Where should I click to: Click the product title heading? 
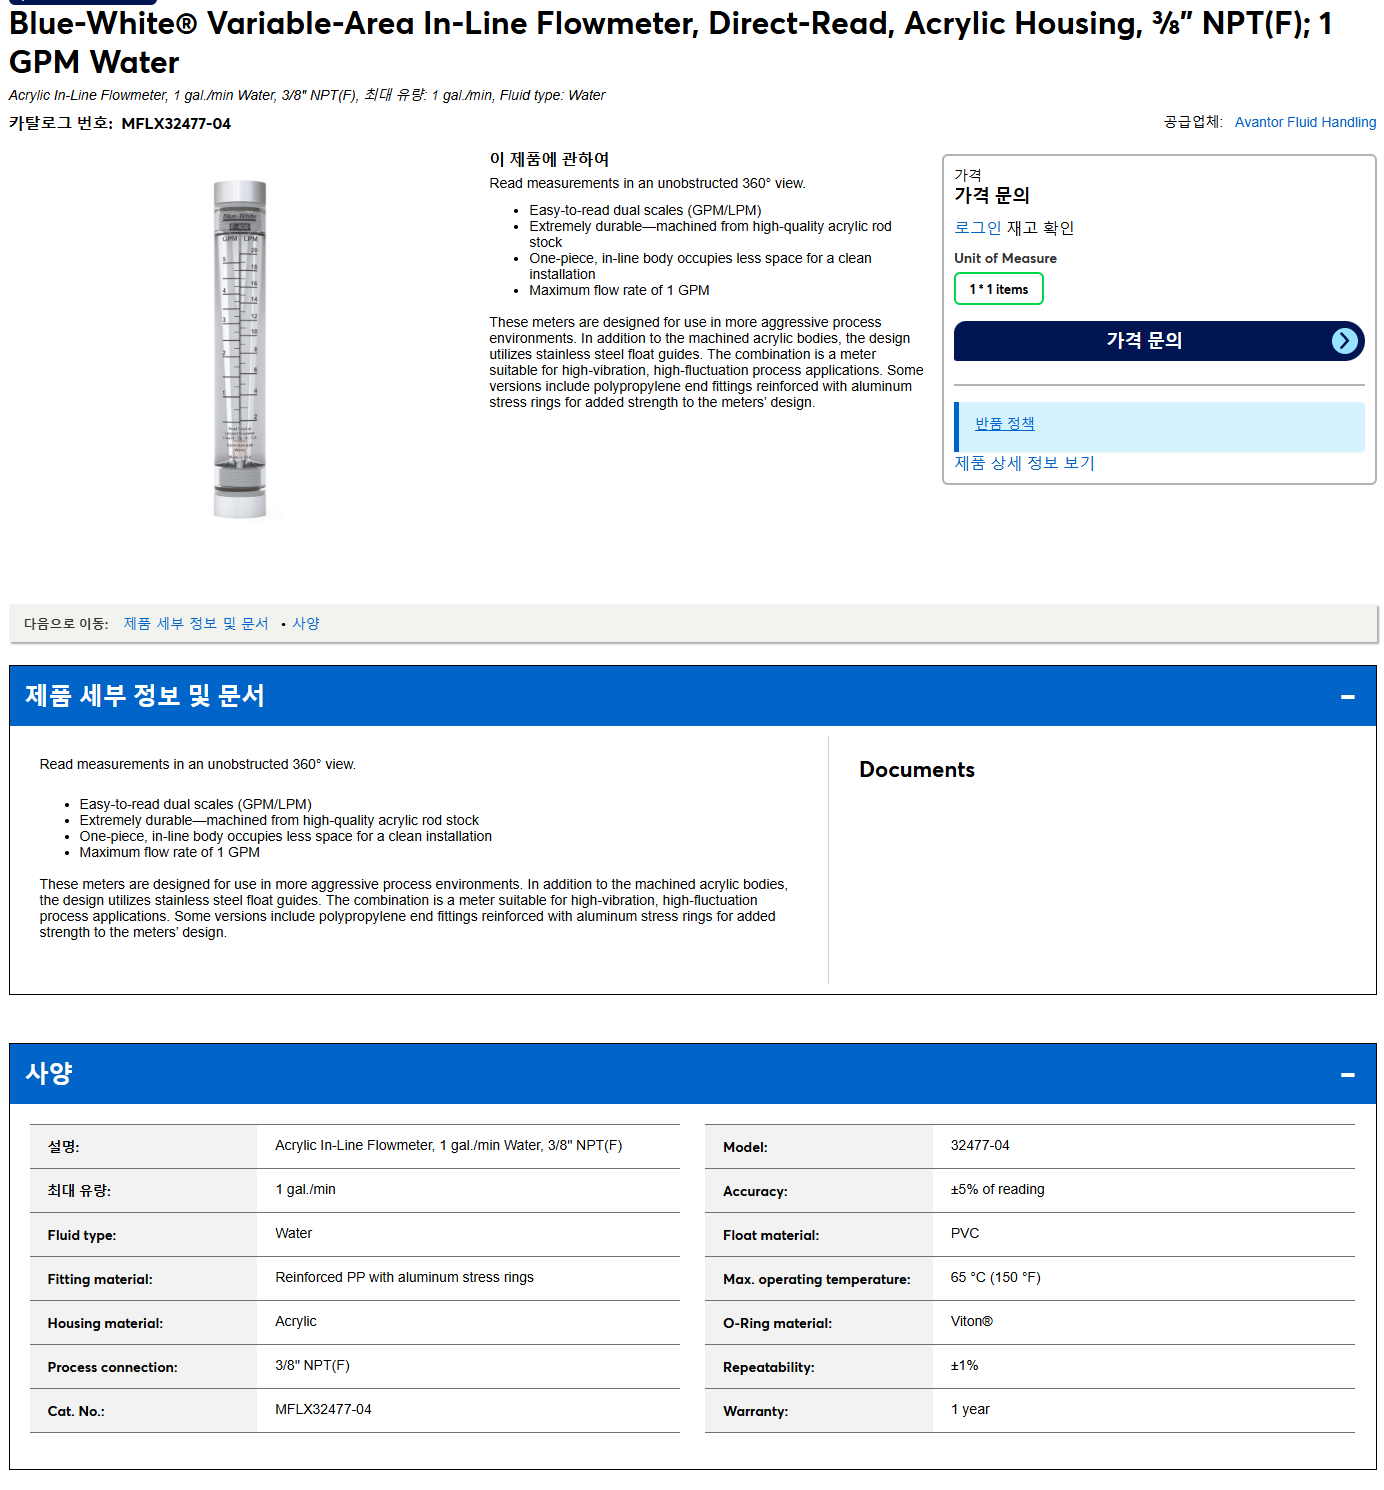(670, 42)
